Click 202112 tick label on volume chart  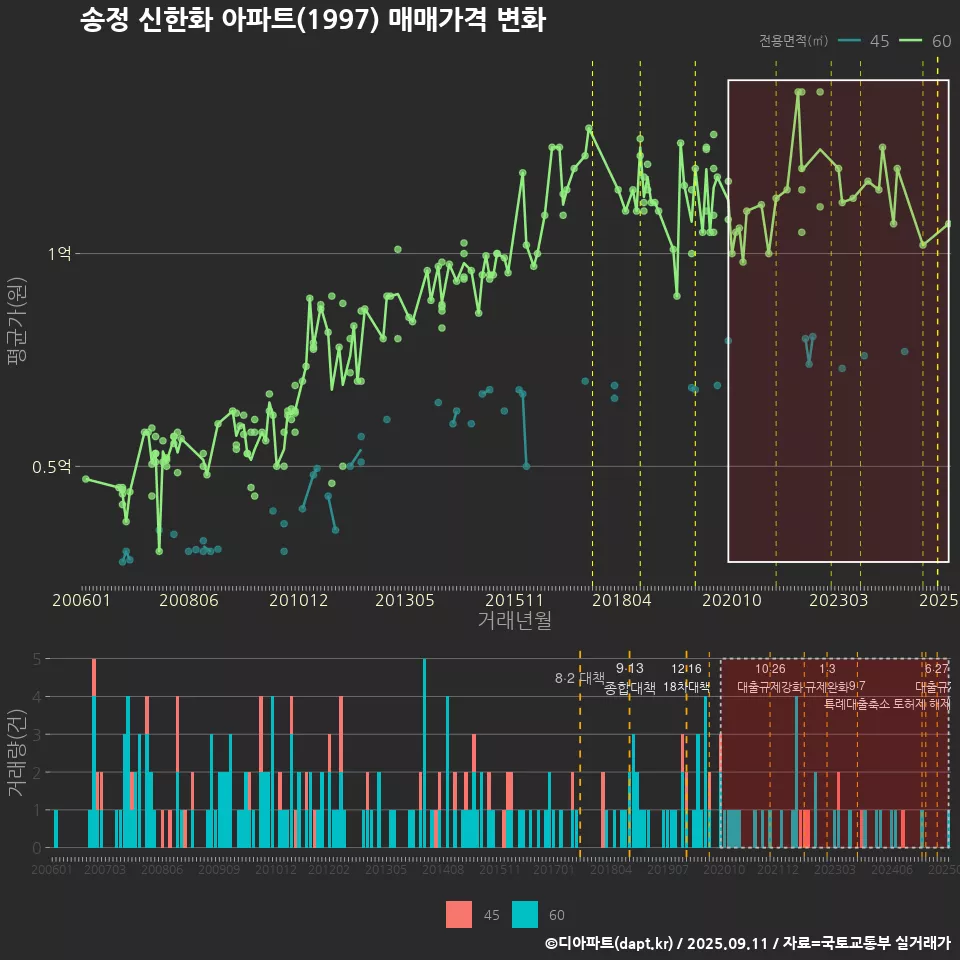(778, 869)
